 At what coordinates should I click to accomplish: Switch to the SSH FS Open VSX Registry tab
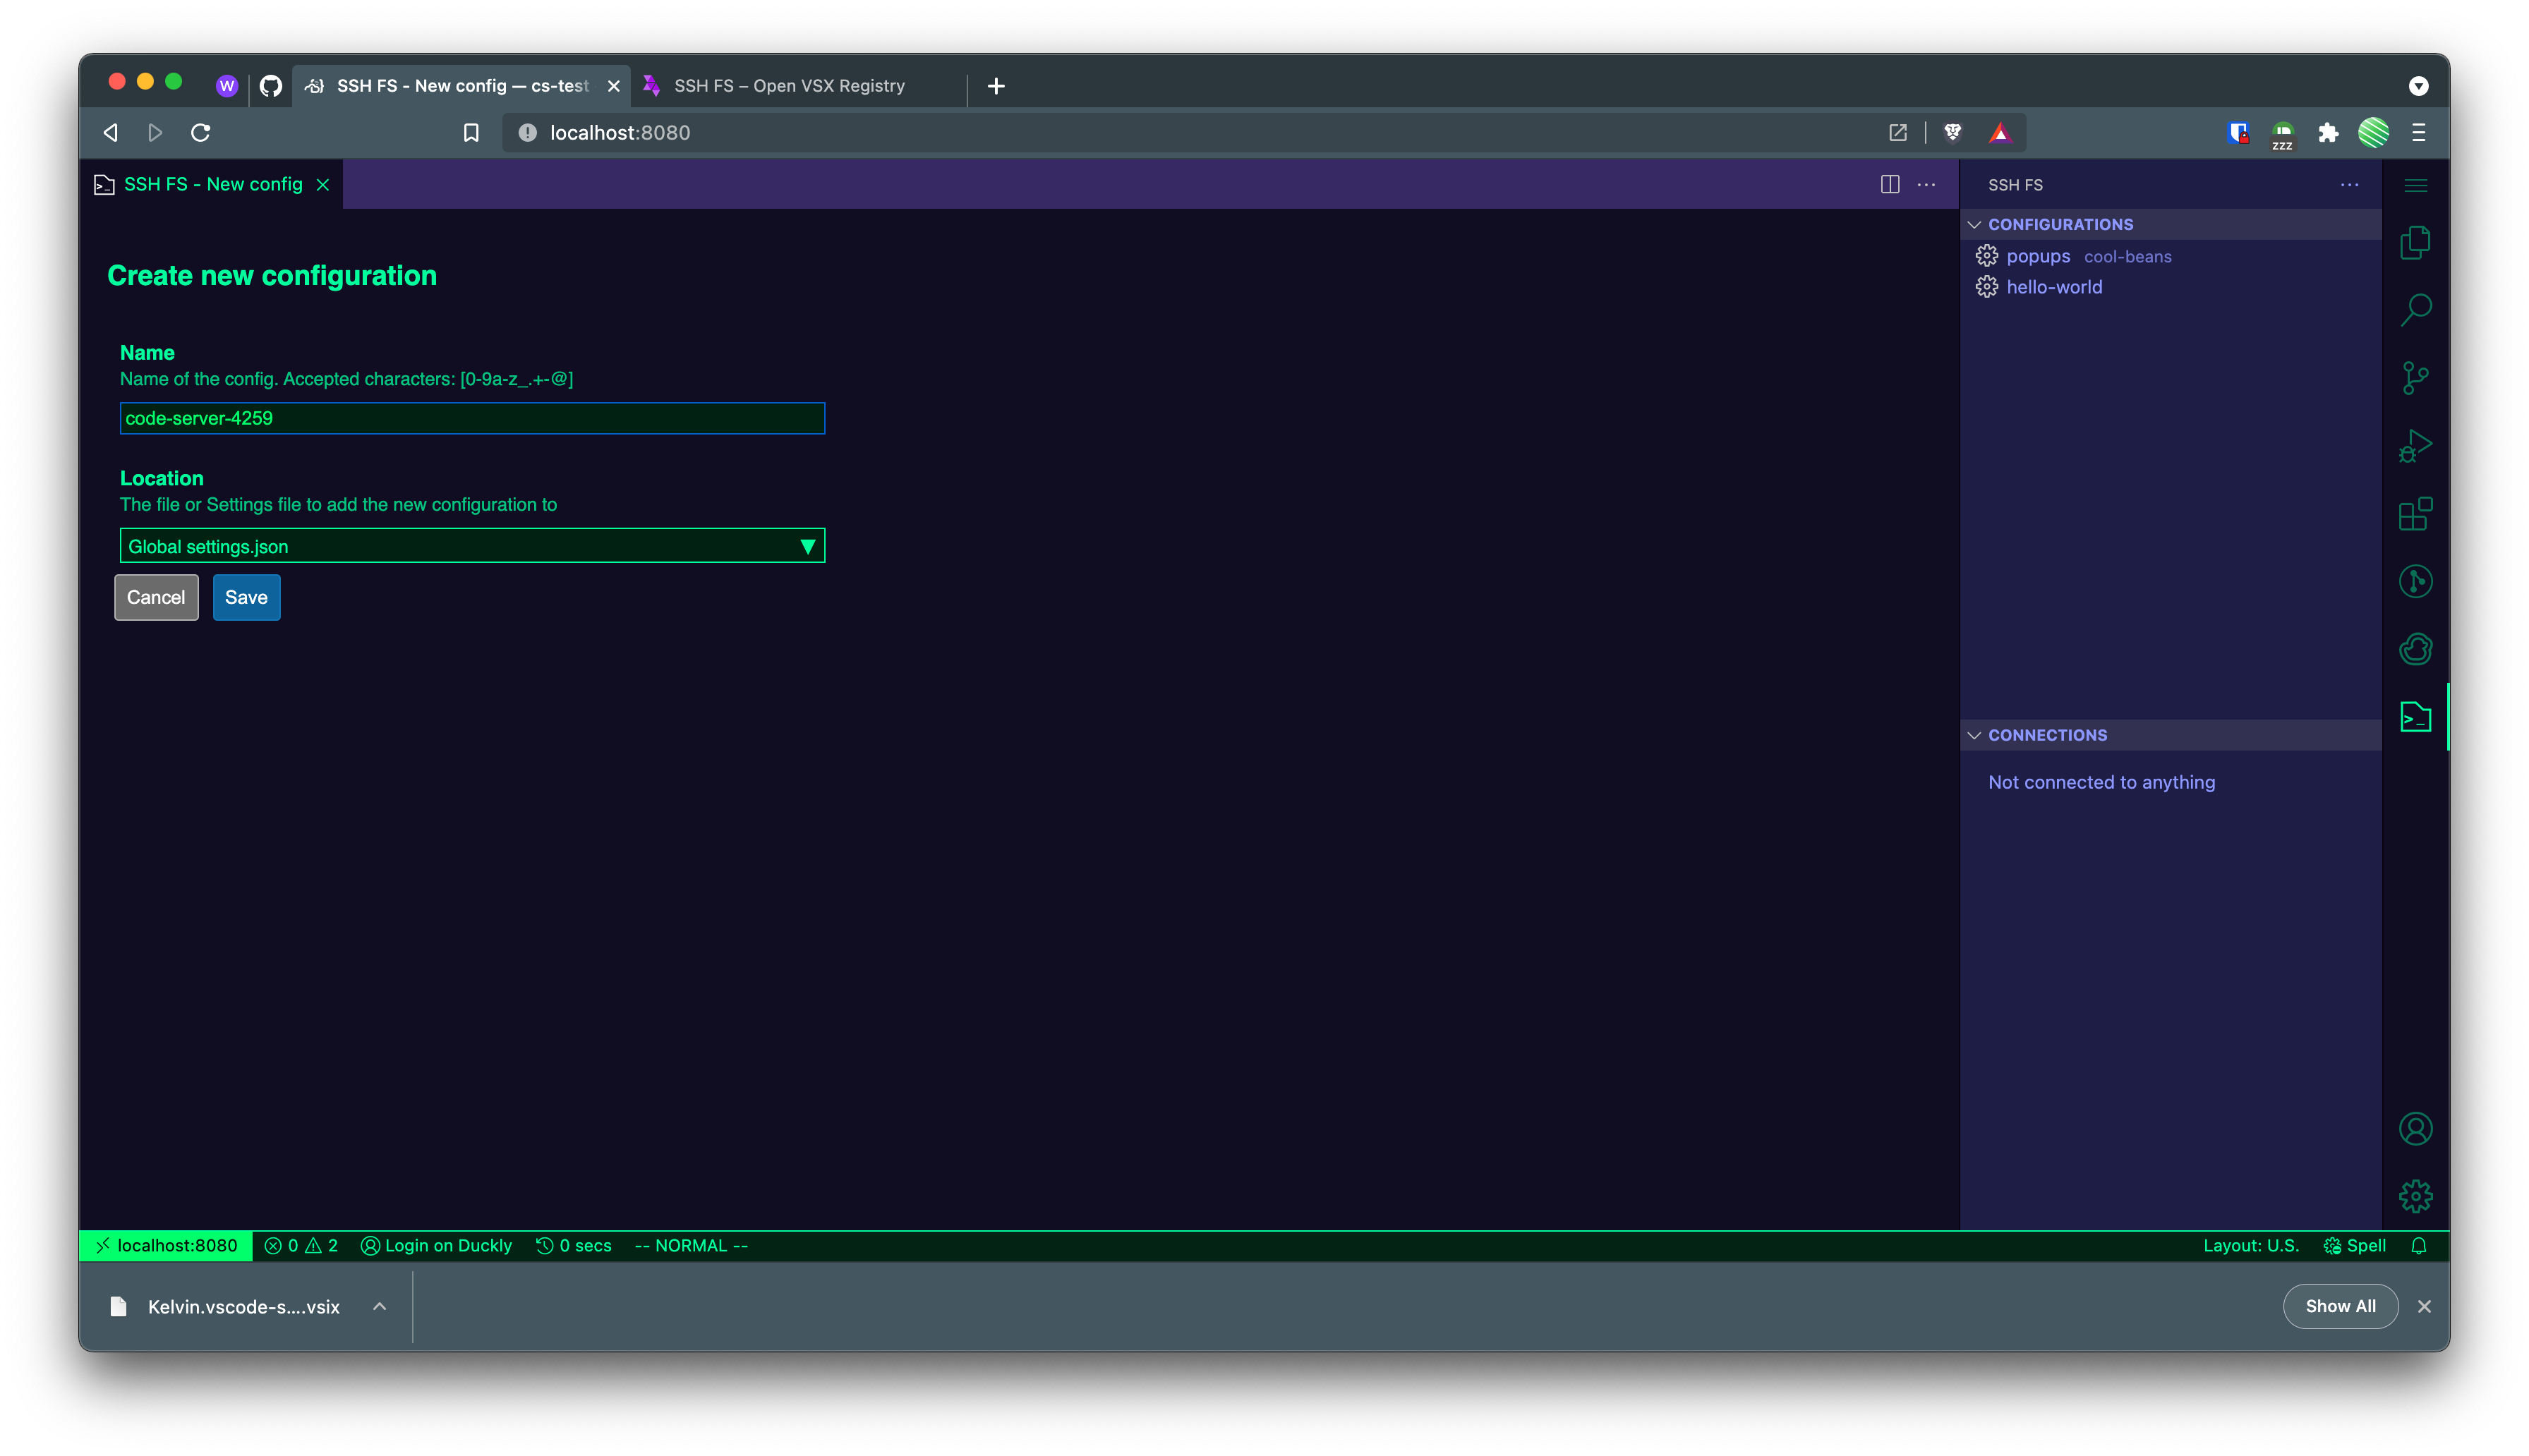coord(789,85)
